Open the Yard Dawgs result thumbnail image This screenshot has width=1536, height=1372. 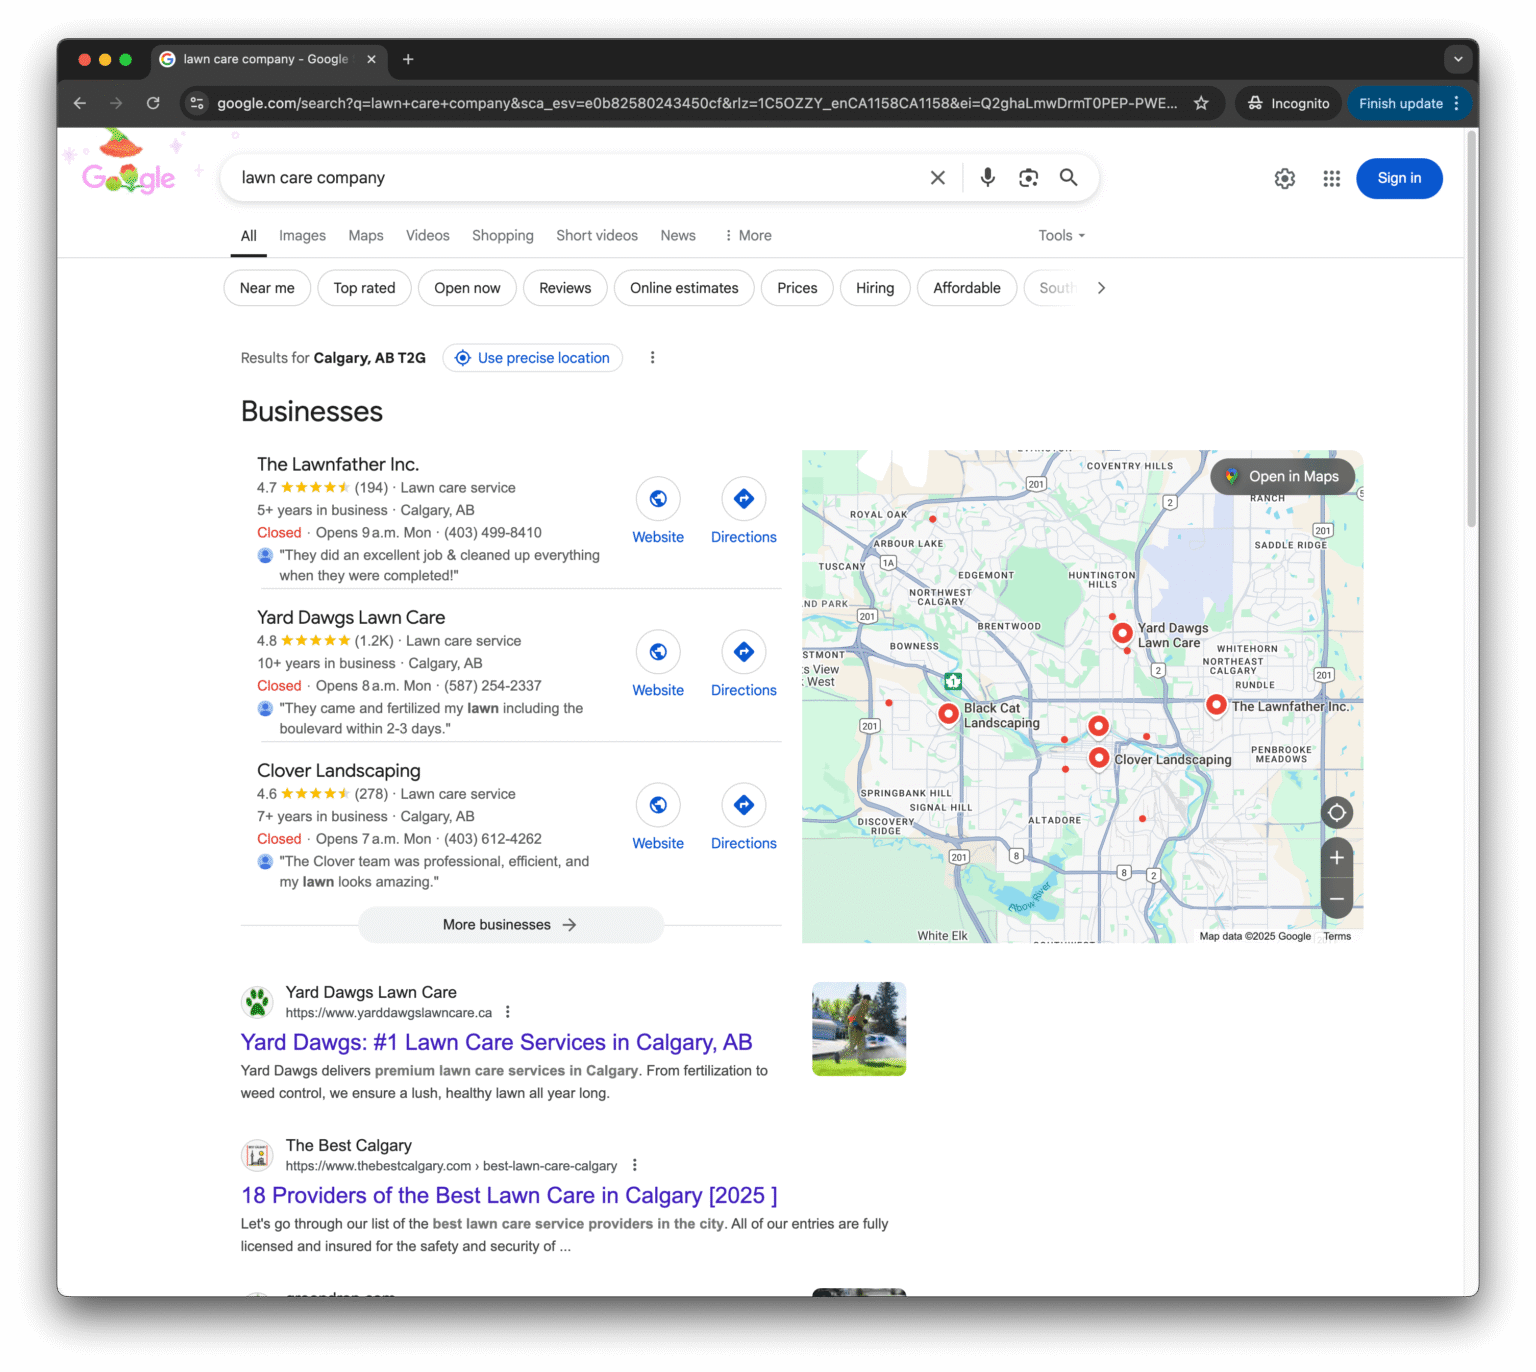(859, 1029)
